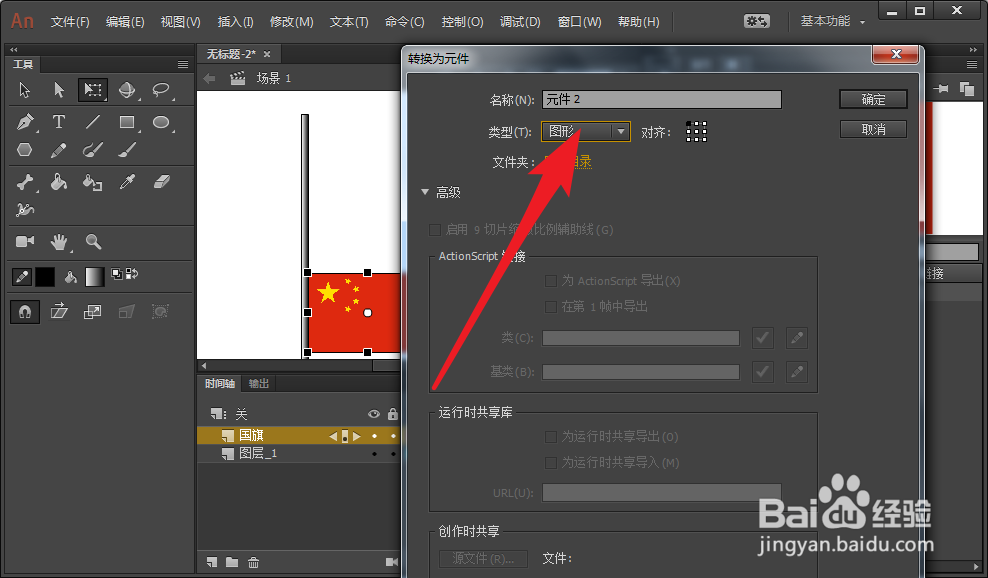Check Export in frame 1 option
988x578 pixels.
tap(551, 306)
